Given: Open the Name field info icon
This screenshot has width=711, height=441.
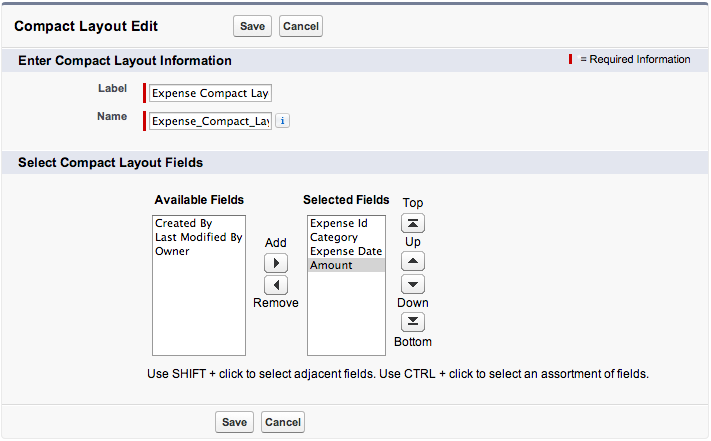Looking at the screenshot, I should [282, 121].
